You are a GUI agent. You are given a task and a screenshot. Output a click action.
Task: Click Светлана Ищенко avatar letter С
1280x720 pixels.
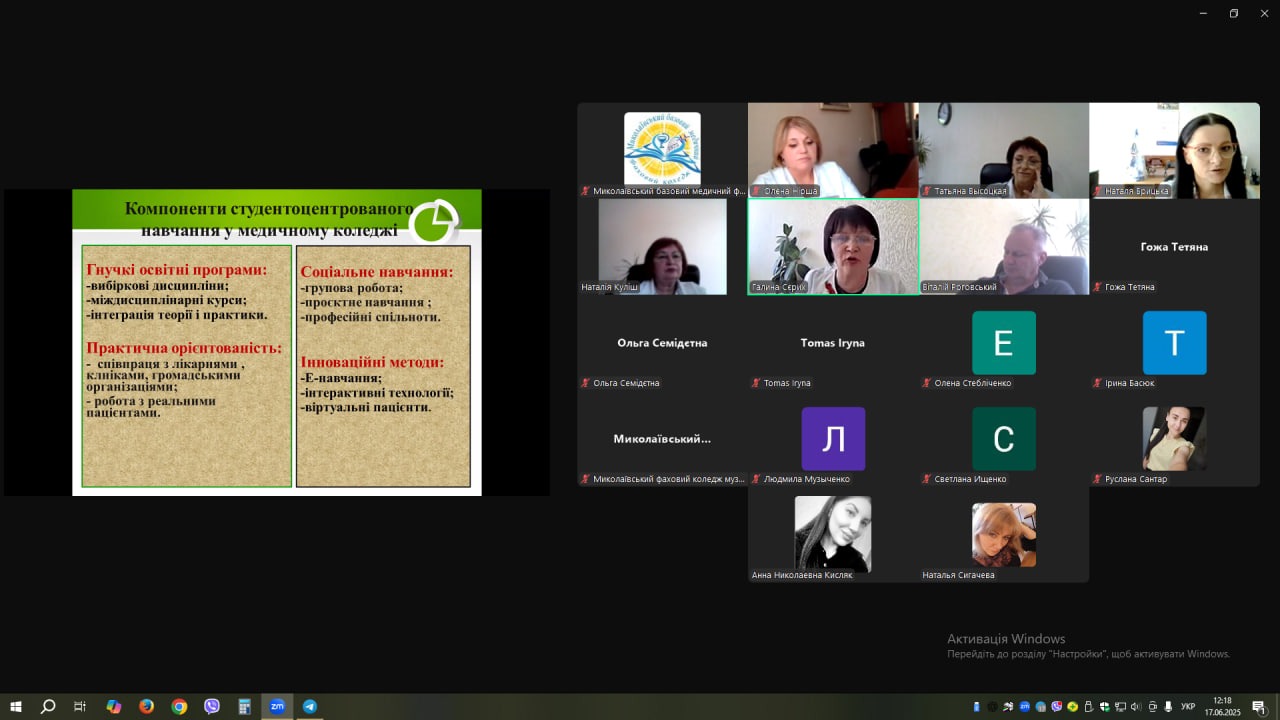tap(1004, 438)
